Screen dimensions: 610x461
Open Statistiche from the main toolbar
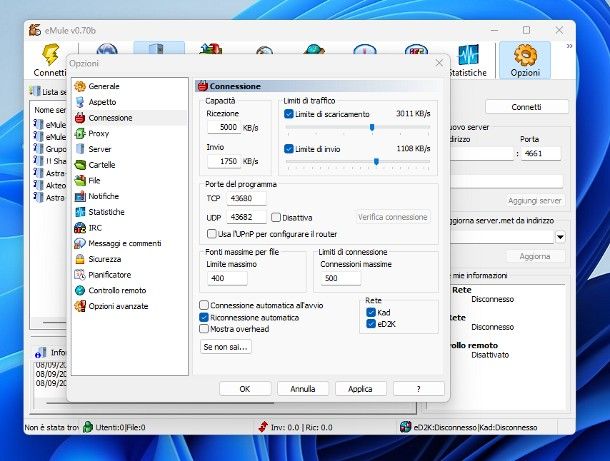(x=468, y=60)
